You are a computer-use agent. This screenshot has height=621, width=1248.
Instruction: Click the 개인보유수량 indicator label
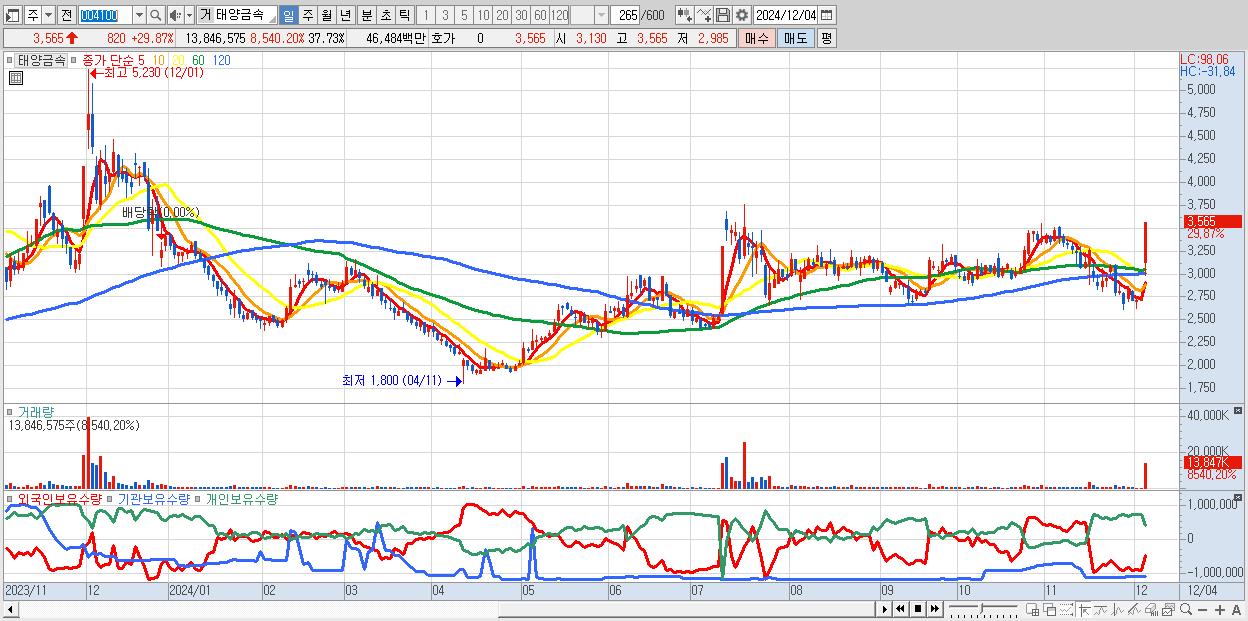(x=241, y=498)
